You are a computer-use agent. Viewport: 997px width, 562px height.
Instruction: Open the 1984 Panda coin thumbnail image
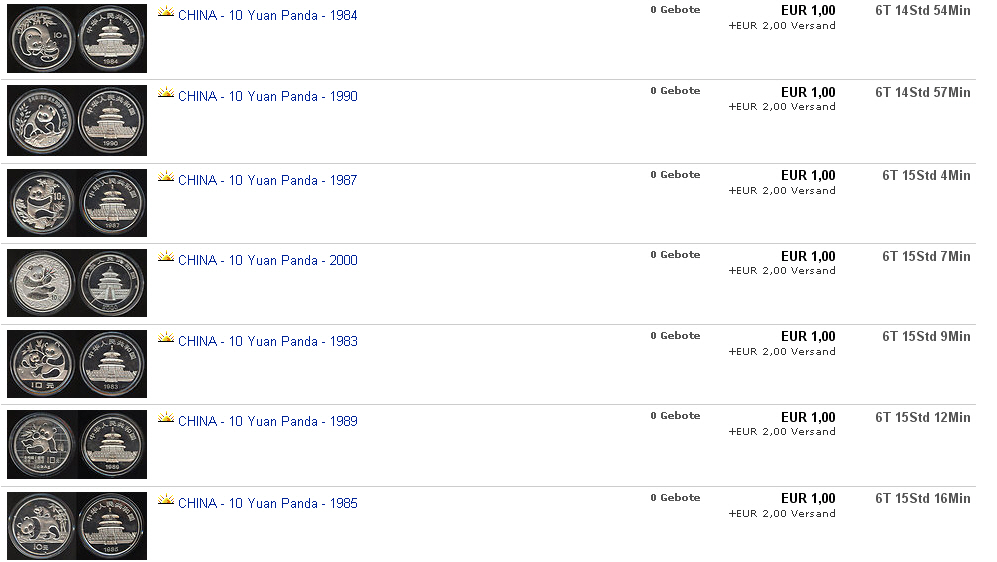pos(77,40)
